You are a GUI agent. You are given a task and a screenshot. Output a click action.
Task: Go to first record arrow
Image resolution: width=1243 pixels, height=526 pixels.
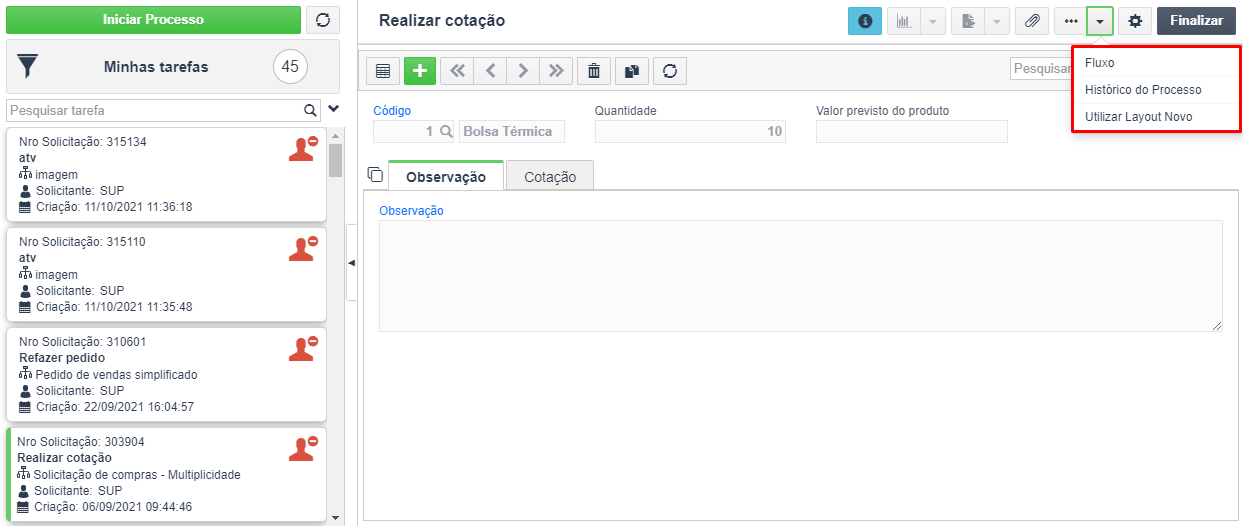(457, 70)
